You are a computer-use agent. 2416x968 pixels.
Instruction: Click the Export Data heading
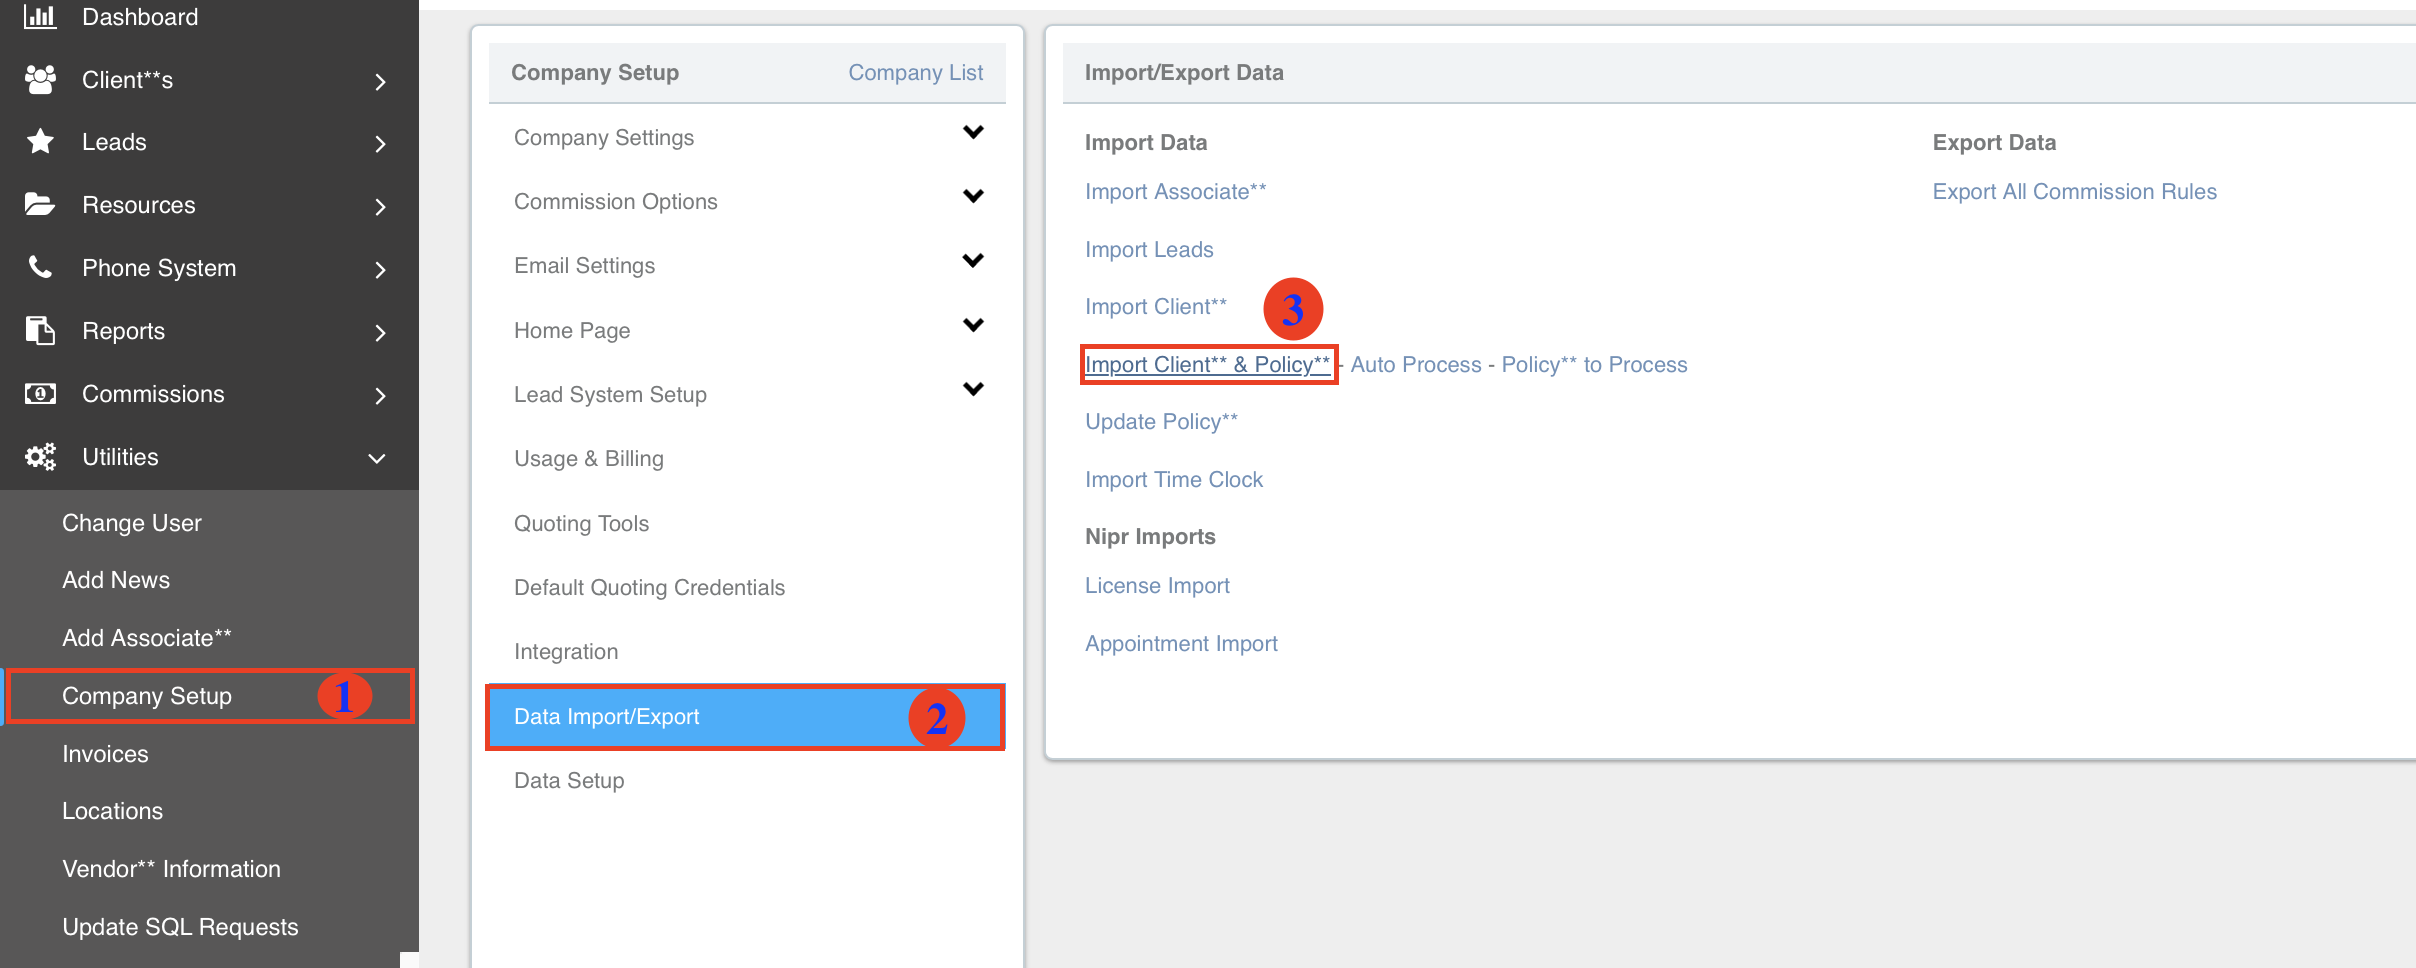click(1994, 143)
